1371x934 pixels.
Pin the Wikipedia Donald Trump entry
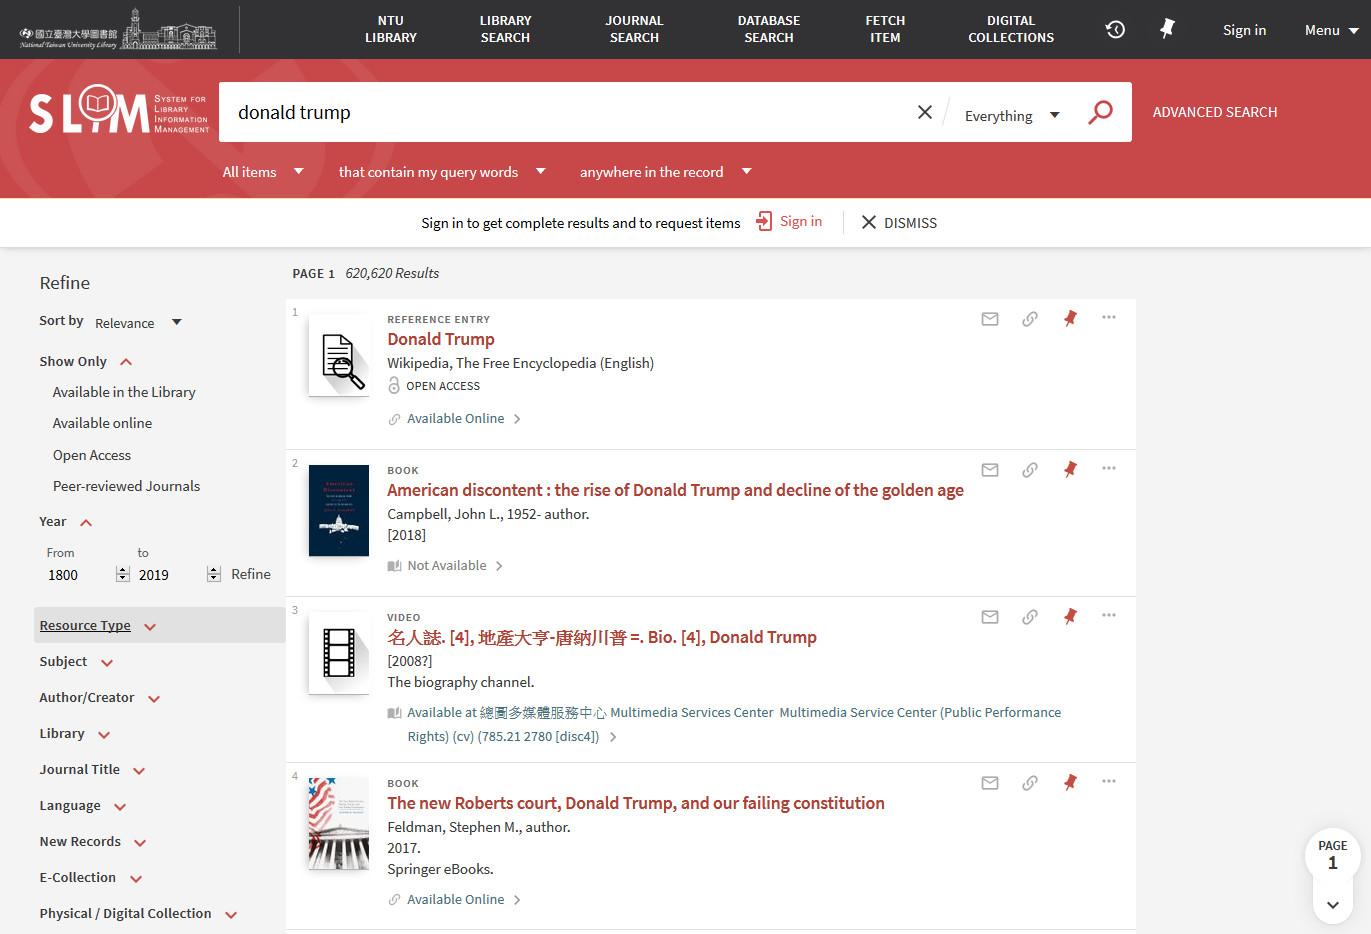(1070, 319)
